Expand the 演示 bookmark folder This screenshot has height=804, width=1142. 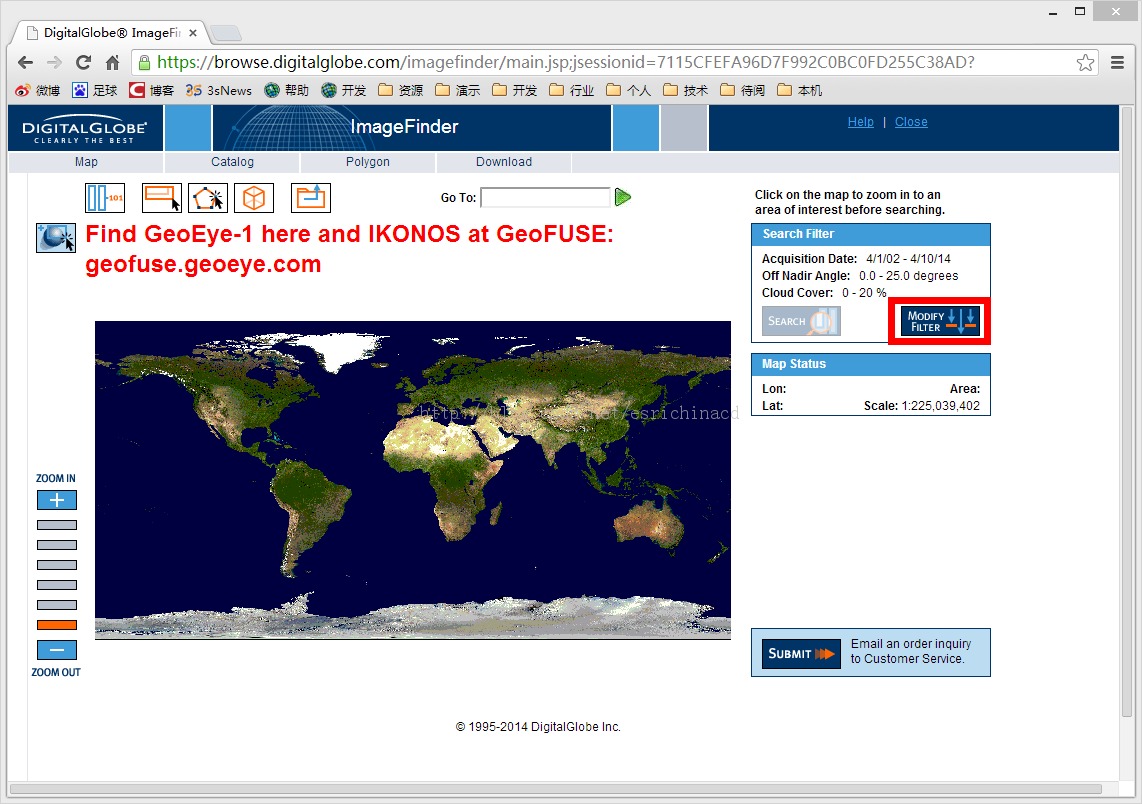click(x=457, y=90)
